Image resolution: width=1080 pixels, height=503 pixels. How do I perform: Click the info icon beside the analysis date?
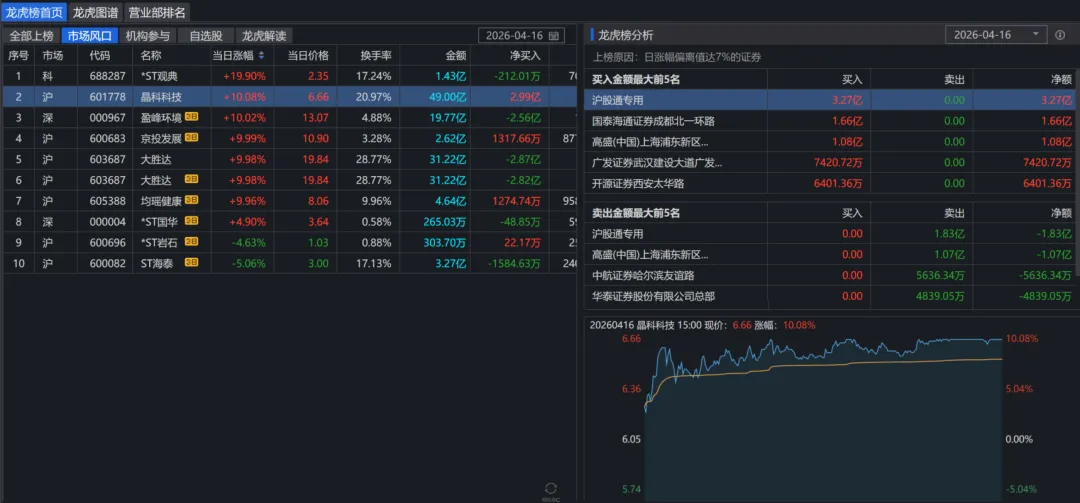(x=1060, y=35)
